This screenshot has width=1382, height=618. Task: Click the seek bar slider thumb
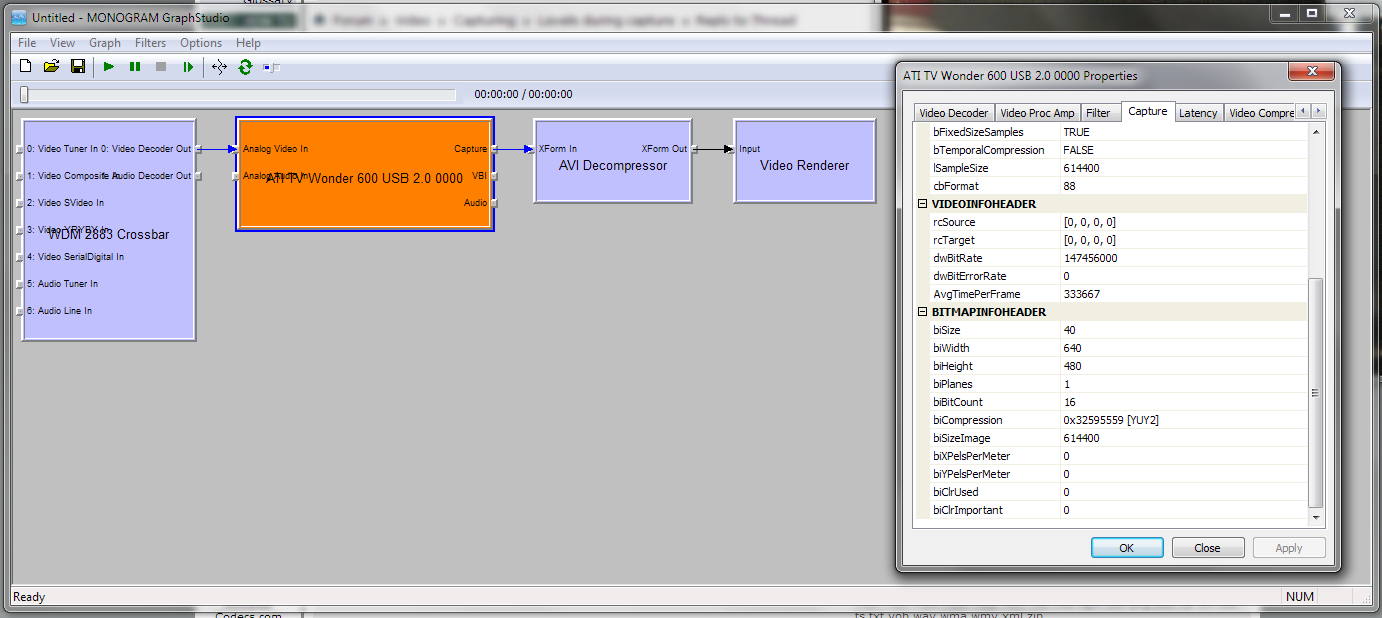tap(25, 95)
